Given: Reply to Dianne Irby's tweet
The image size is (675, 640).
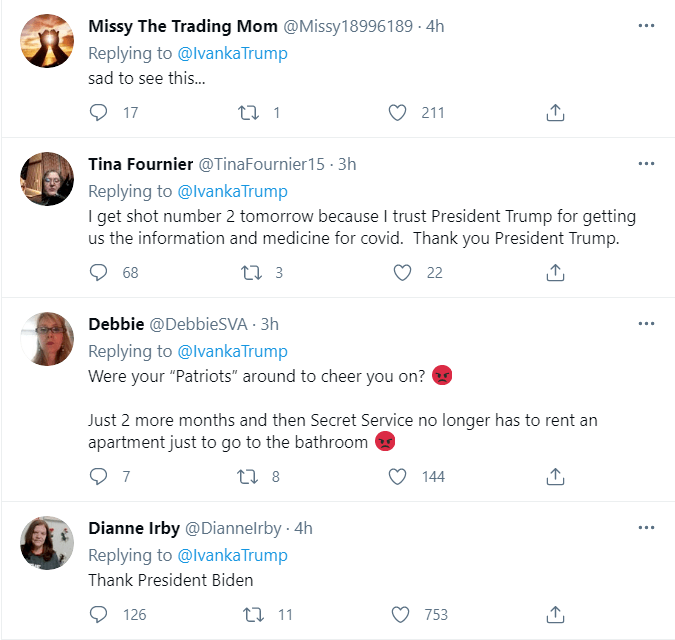Looking at the screenshot, I should [98, 614].
